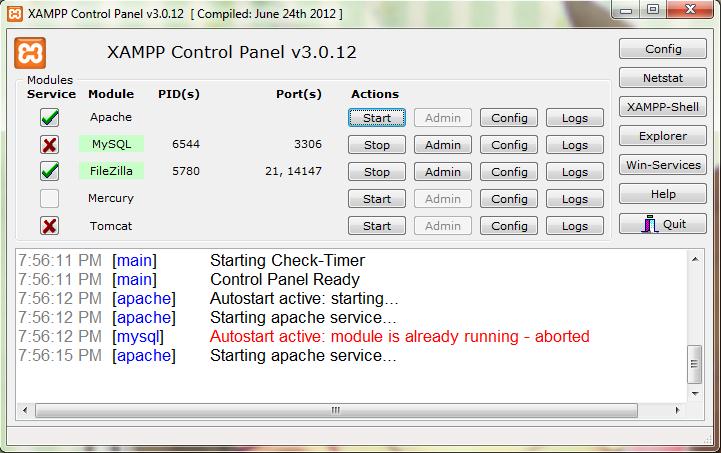Click the log scroll up arrow
Image resolution: width=721 pixels, height=453 pixels.
695,259
